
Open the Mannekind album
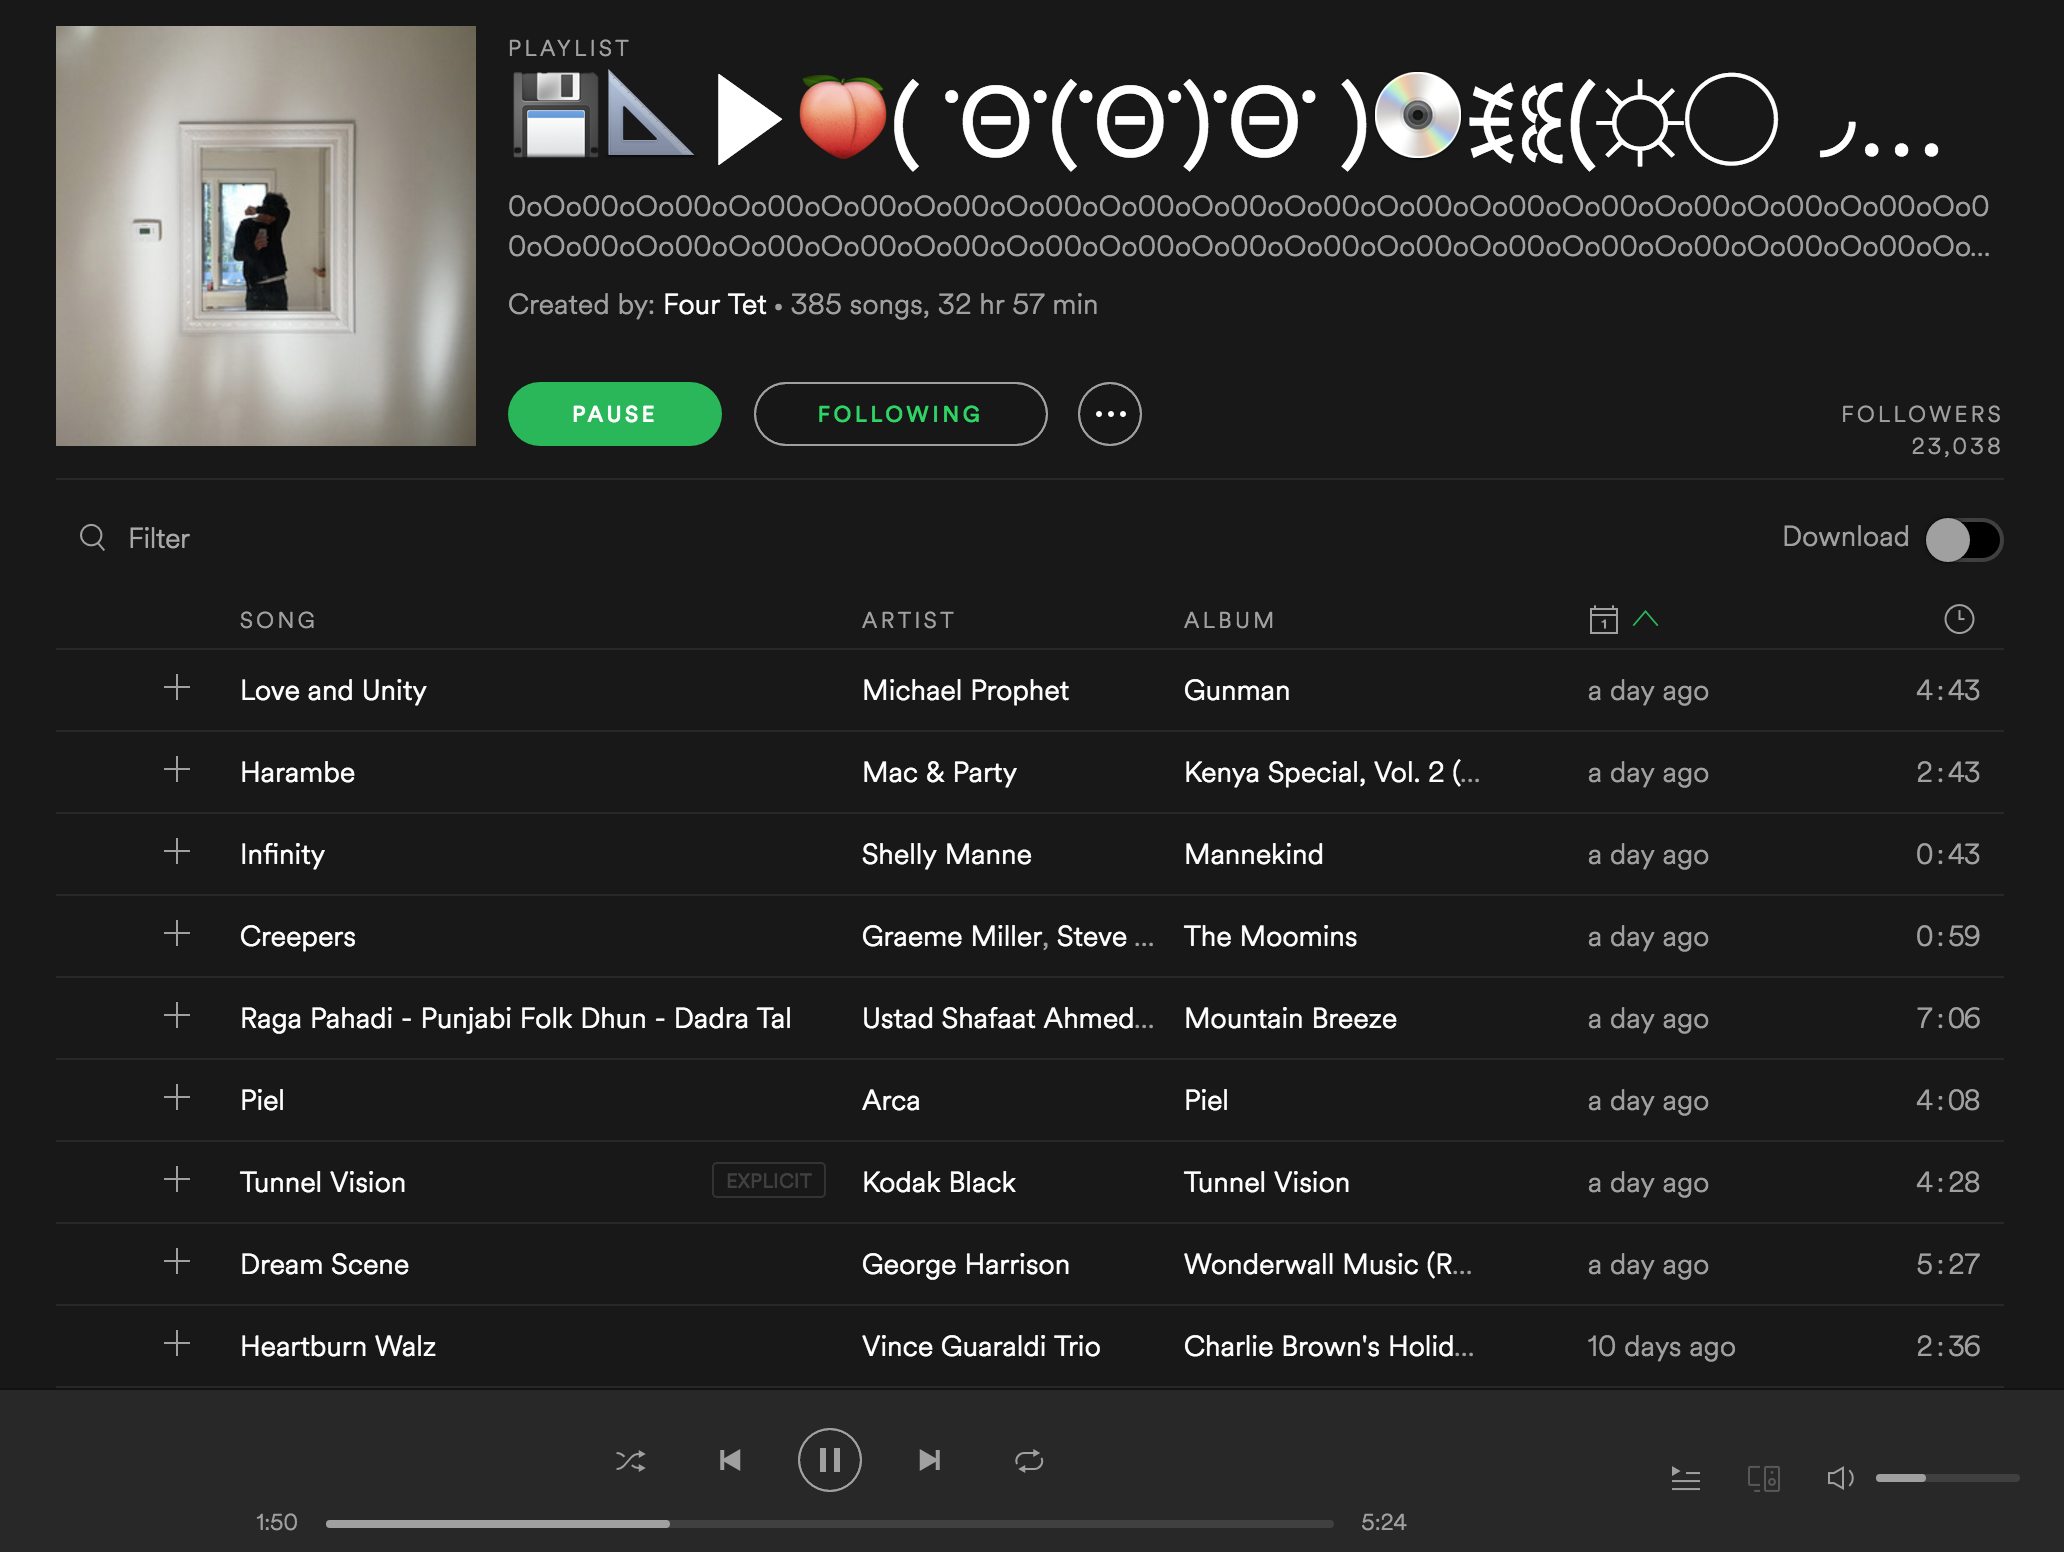(1254, 854)
